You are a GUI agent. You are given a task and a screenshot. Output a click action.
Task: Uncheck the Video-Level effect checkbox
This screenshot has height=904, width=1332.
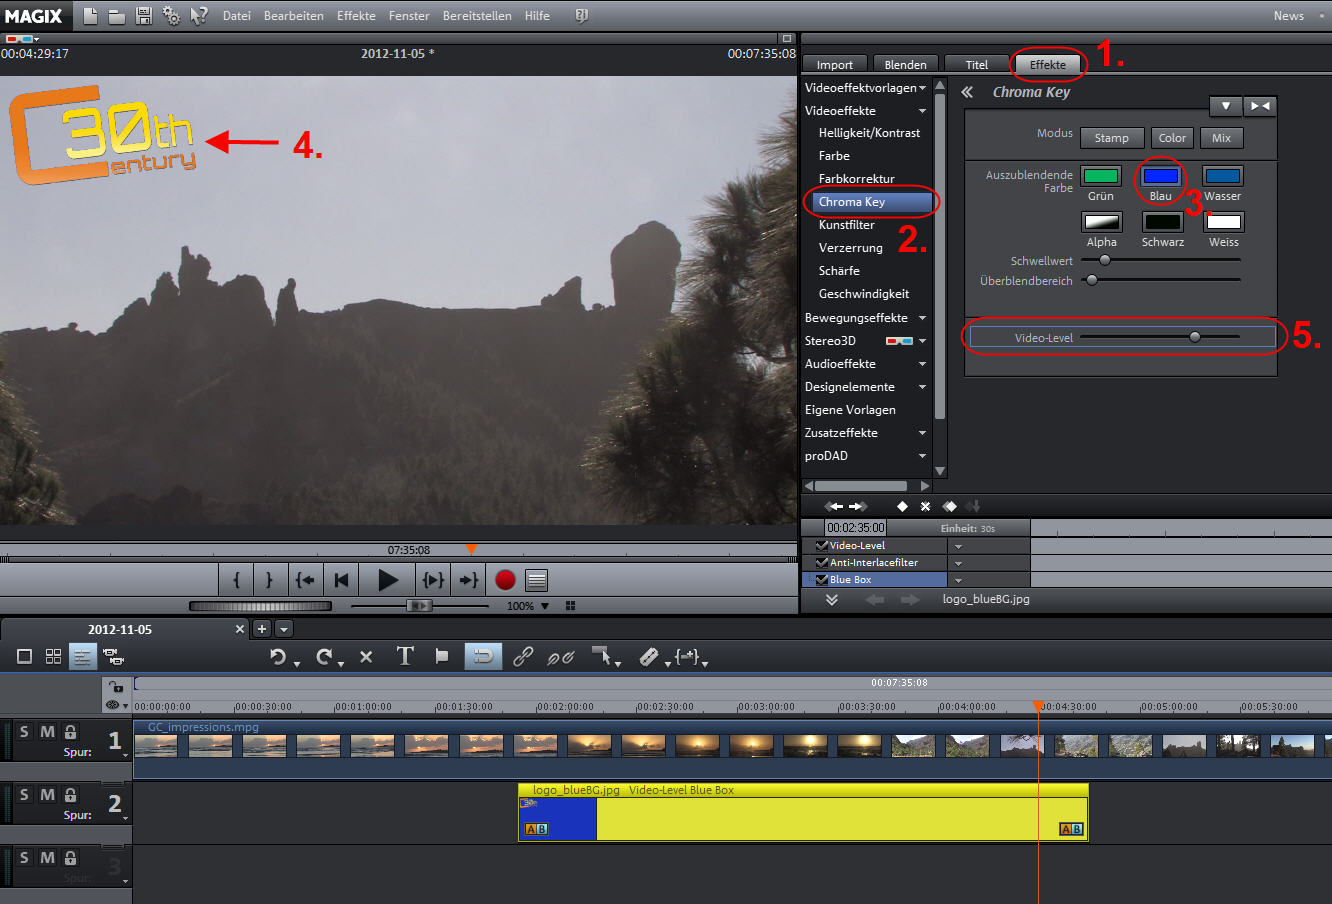coord(822,545)
